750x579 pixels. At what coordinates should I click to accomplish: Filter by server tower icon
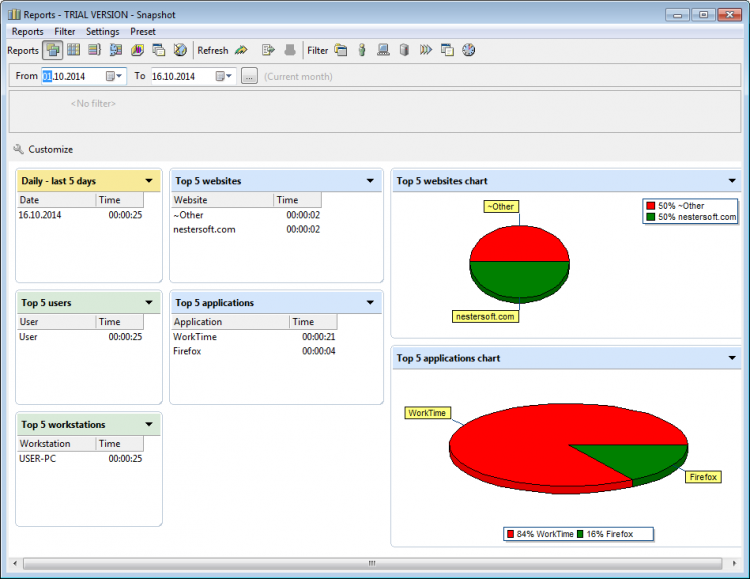pos(404,50)
